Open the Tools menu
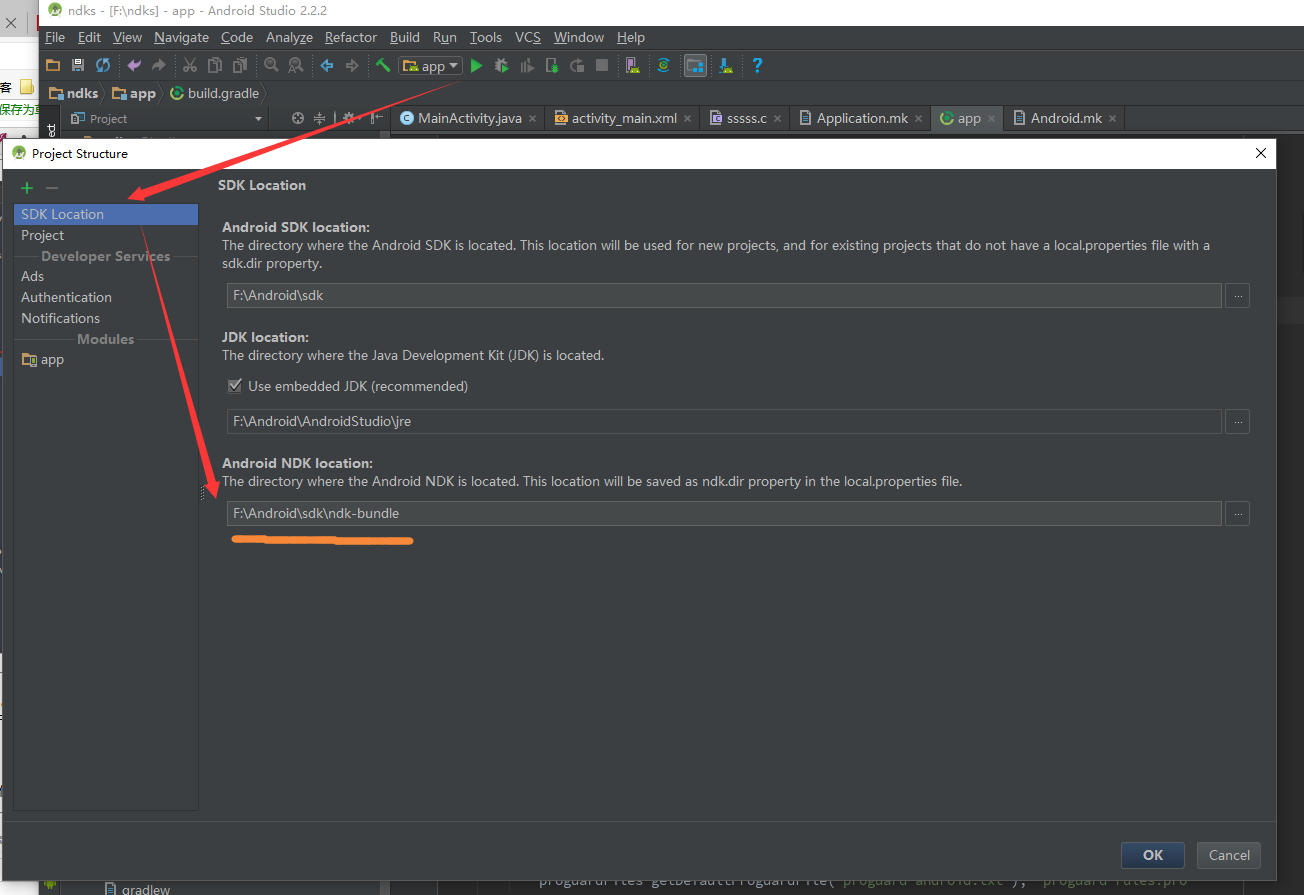The width and height of the screenshot is (1304, 895). pyautogui.click(x=486, y=37)
